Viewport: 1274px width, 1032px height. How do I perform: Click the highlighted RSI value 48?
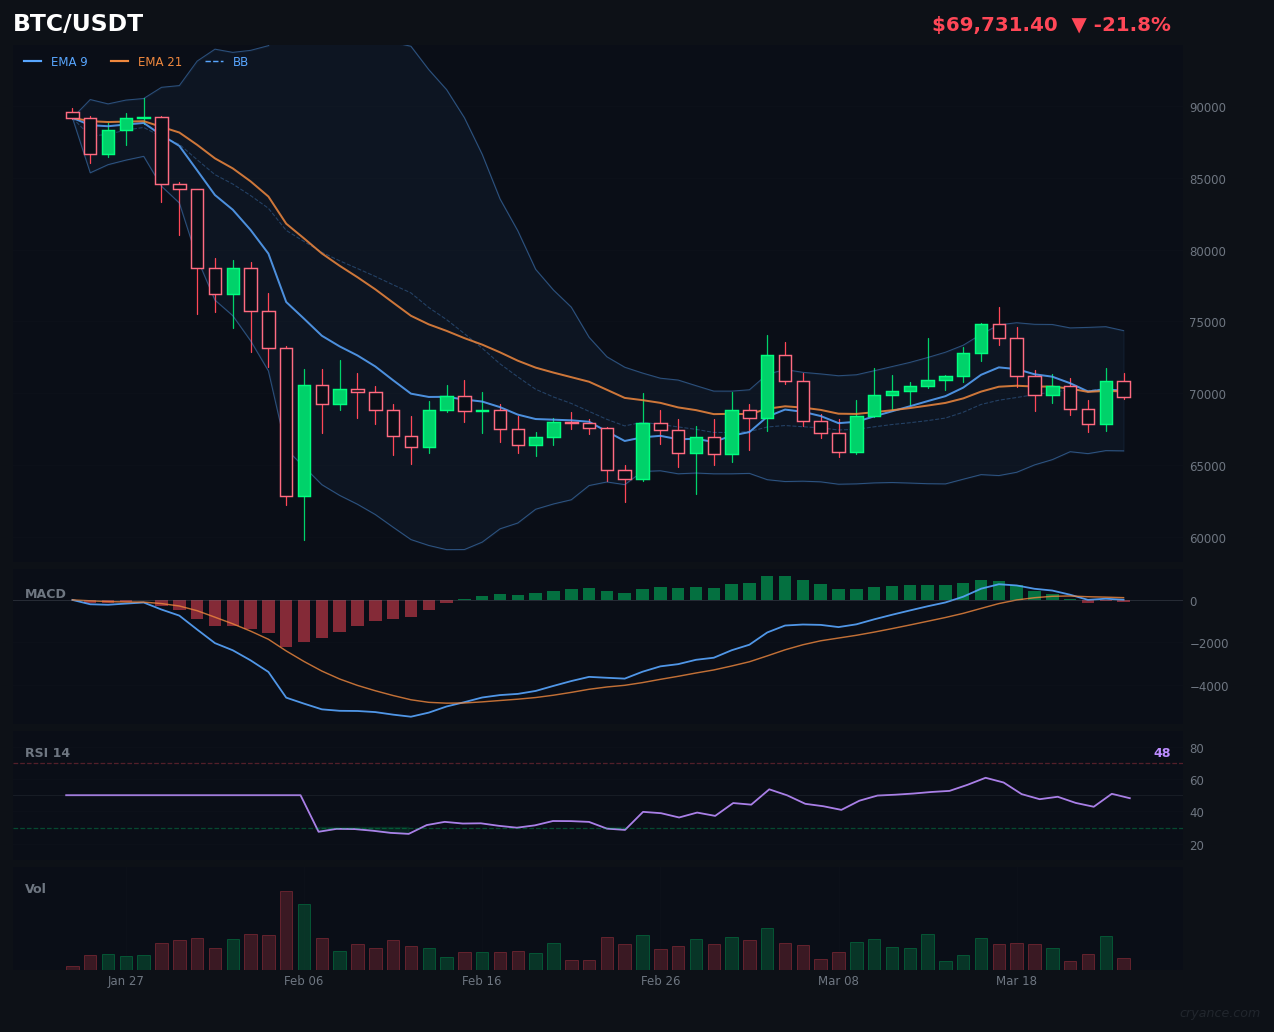pyautogui.click(x=1160, y=752)
